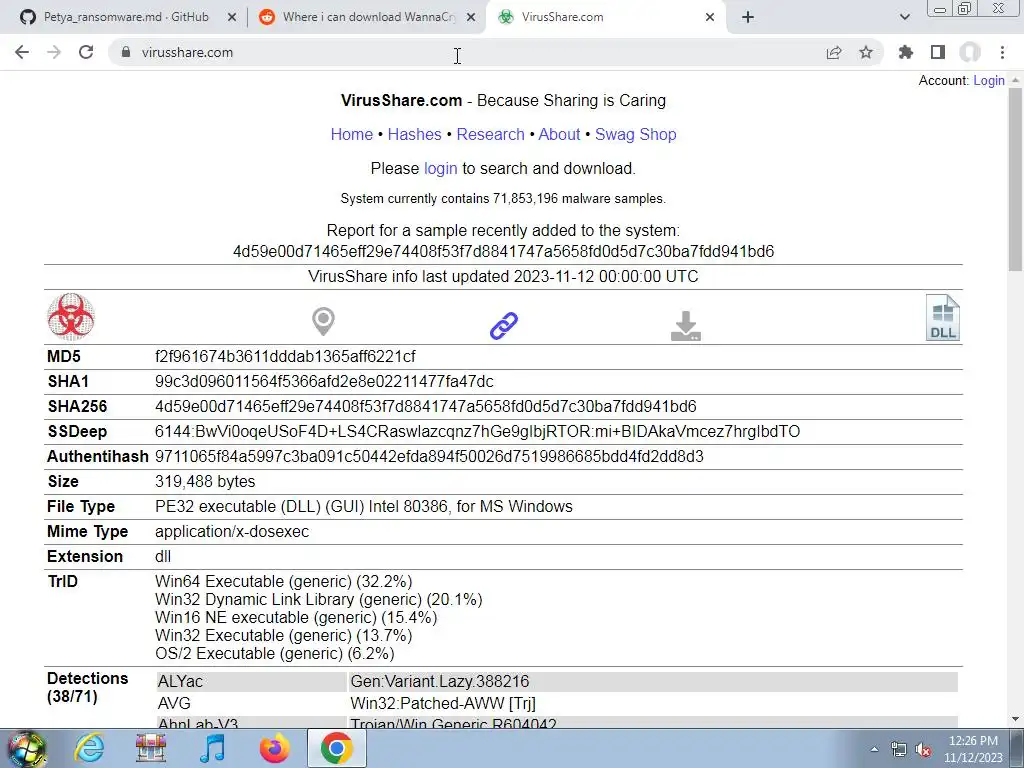Switch to the Reddit WannaCry download tab
Image resolution: width=1024 pixels, height=768 pixels.
[x=367, y=18]
